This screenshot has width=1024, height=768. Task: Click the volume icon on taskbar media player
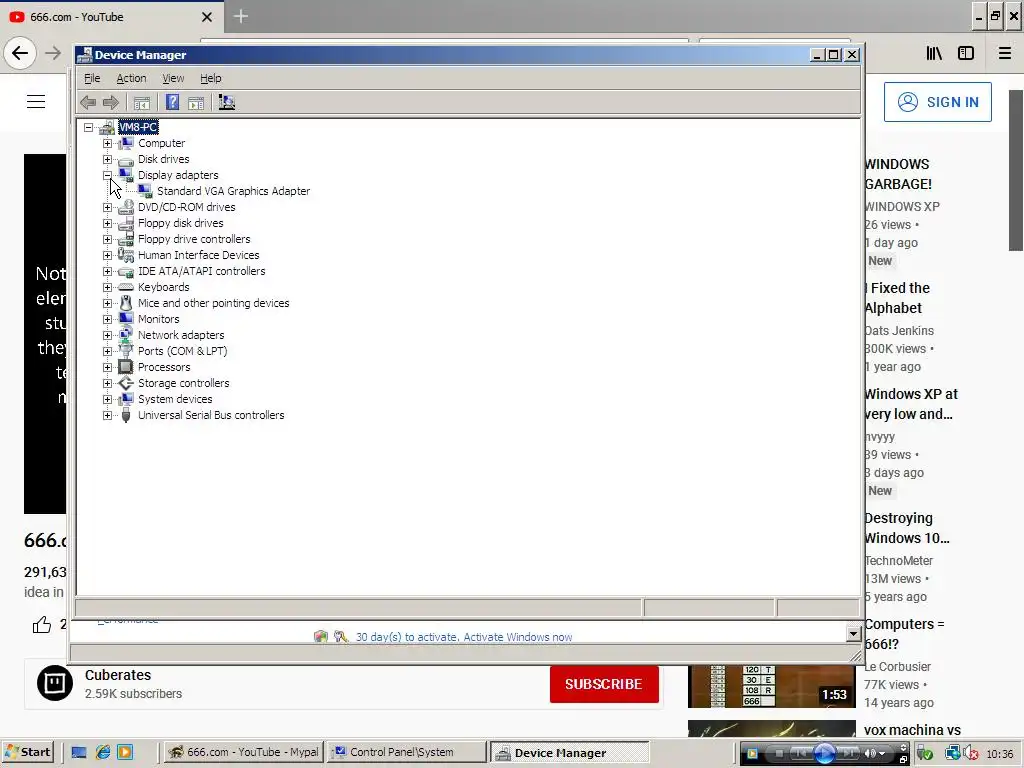click(x=870, y=754)
